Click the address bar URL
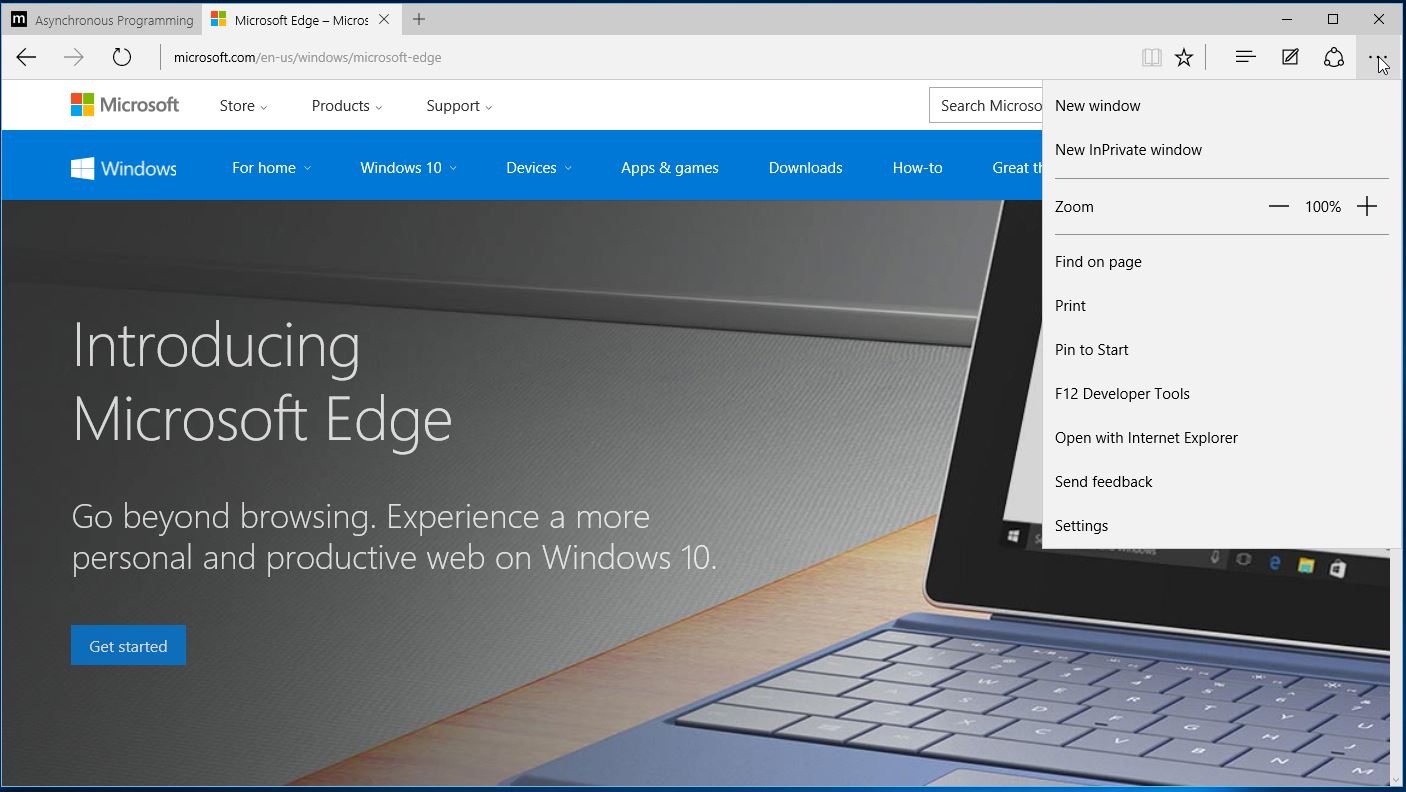The image size is (1406, 792). pyautogui.click(x=308, y=58)
